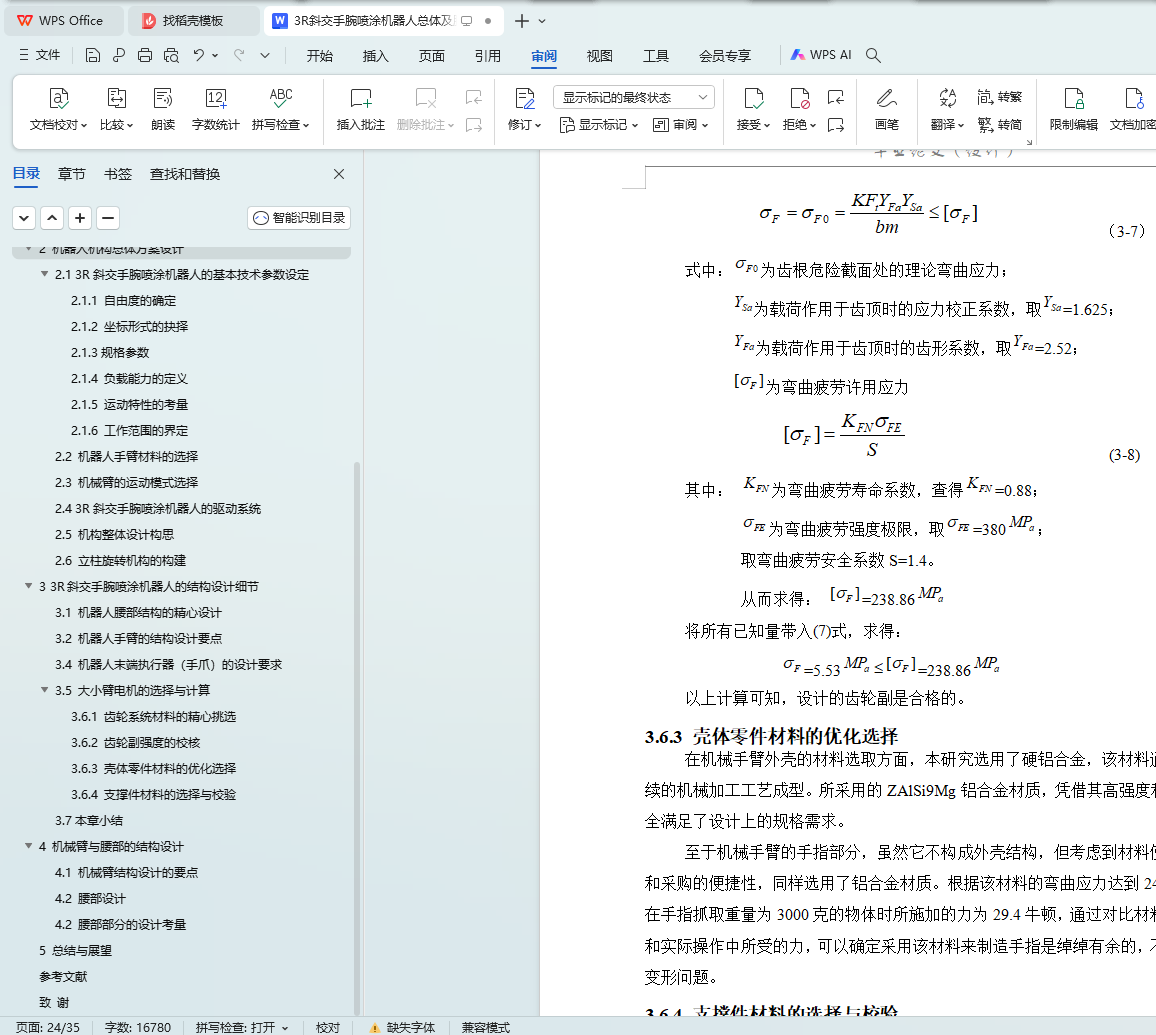
Task: Select the 书签 navigation pane tab
Action: point(117,174)
